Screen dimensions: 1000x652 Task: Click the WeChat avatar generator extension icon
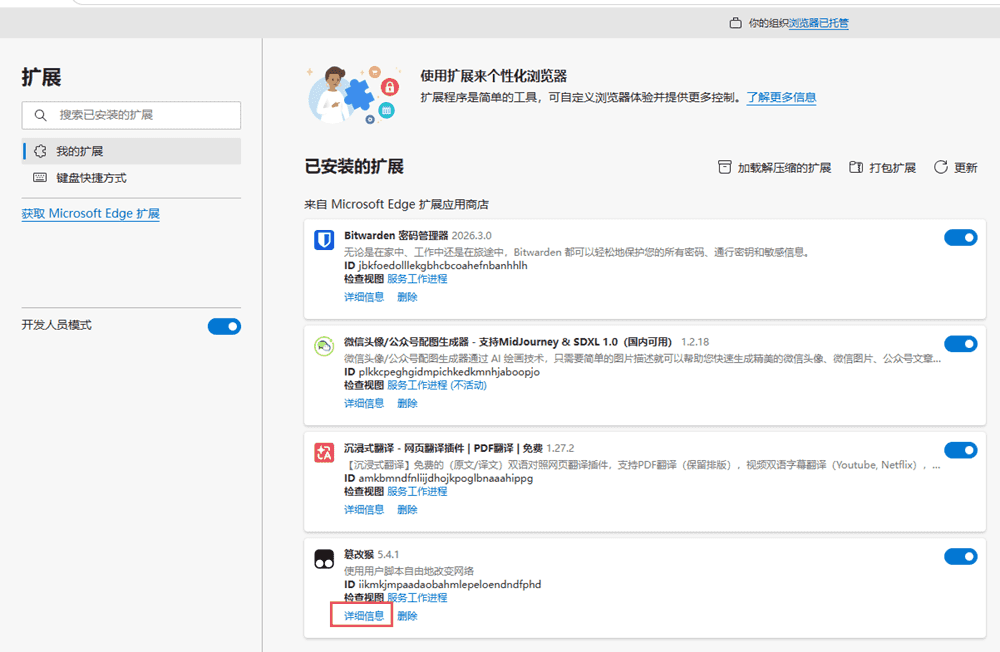coord(324,347)
